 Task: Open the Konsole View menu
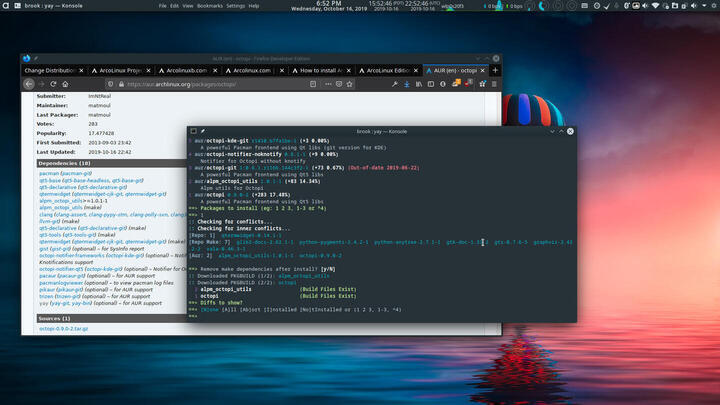tap(188, 6)
